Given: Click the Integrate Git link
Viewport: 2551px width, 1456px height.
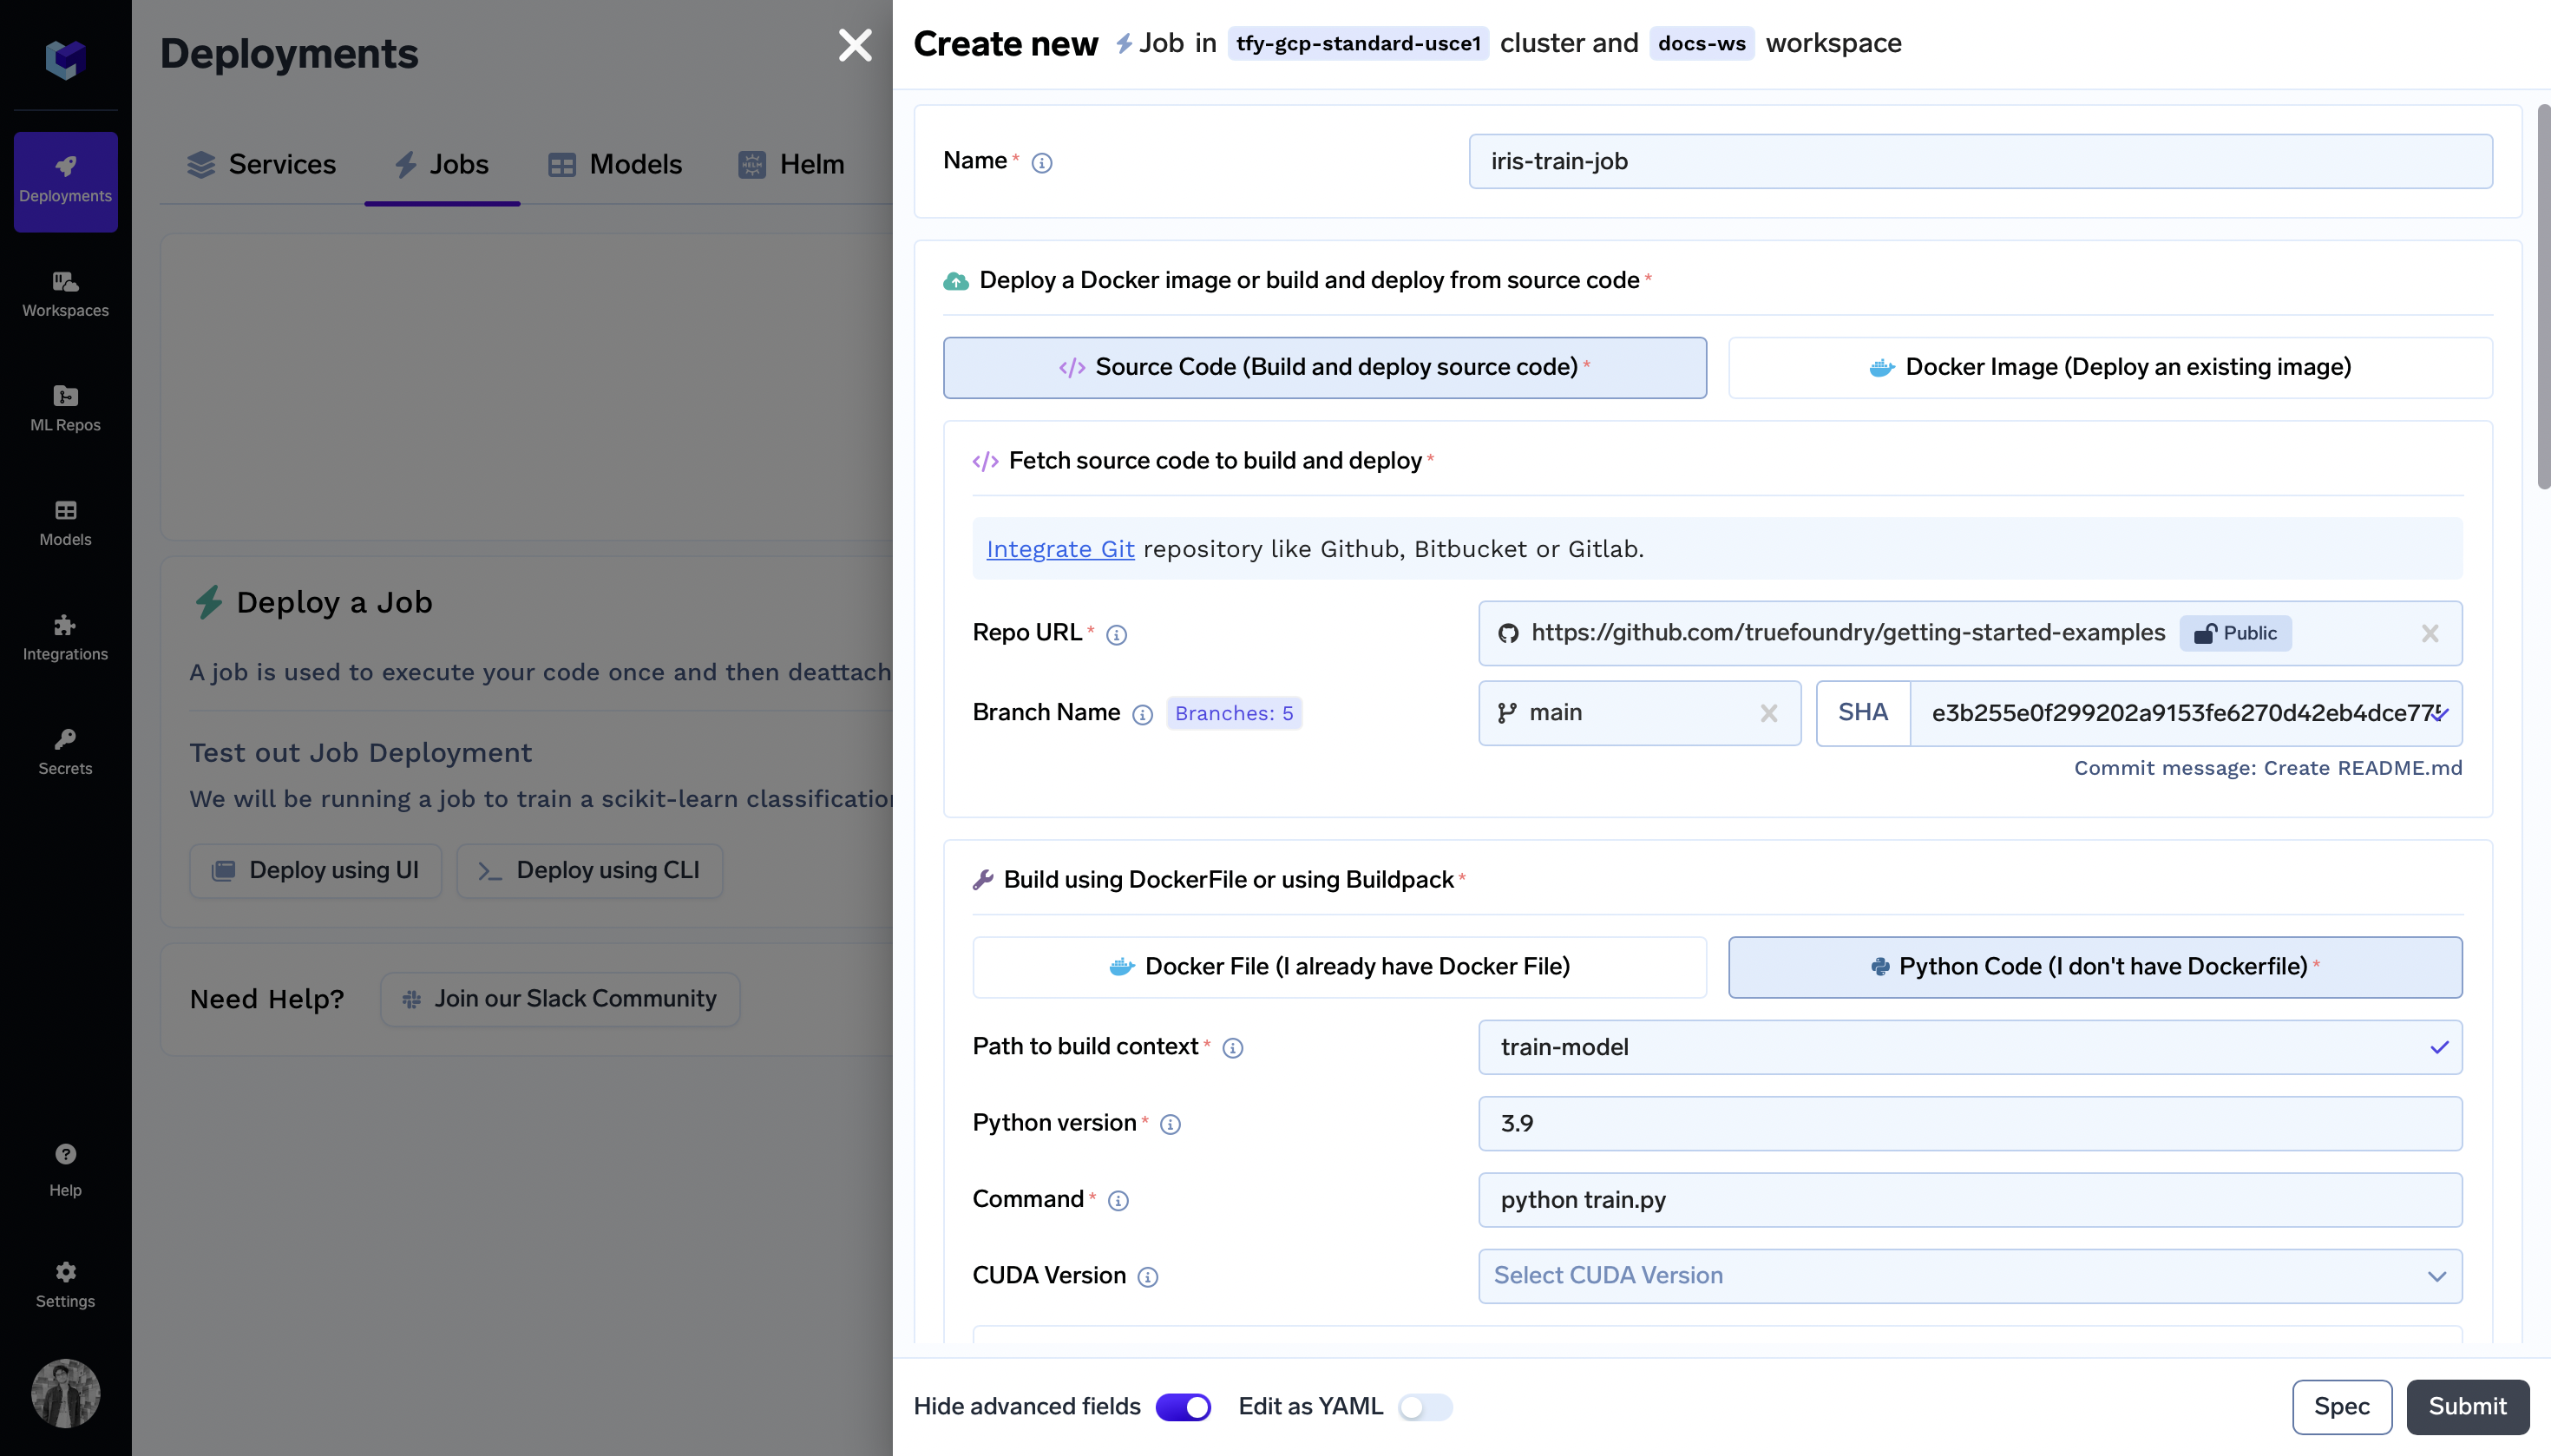Looking at the screenshot, I should point(1060,549).
